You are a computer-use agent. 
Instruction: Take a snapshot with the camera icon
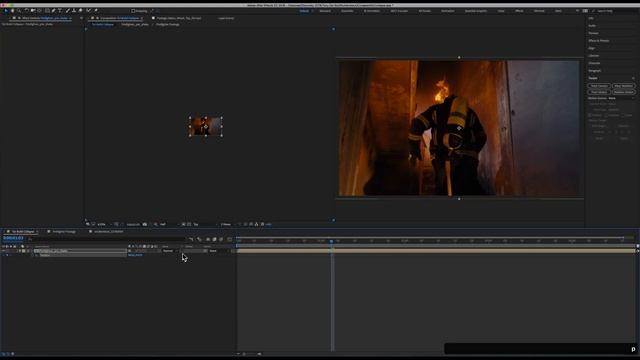(144, 224)
